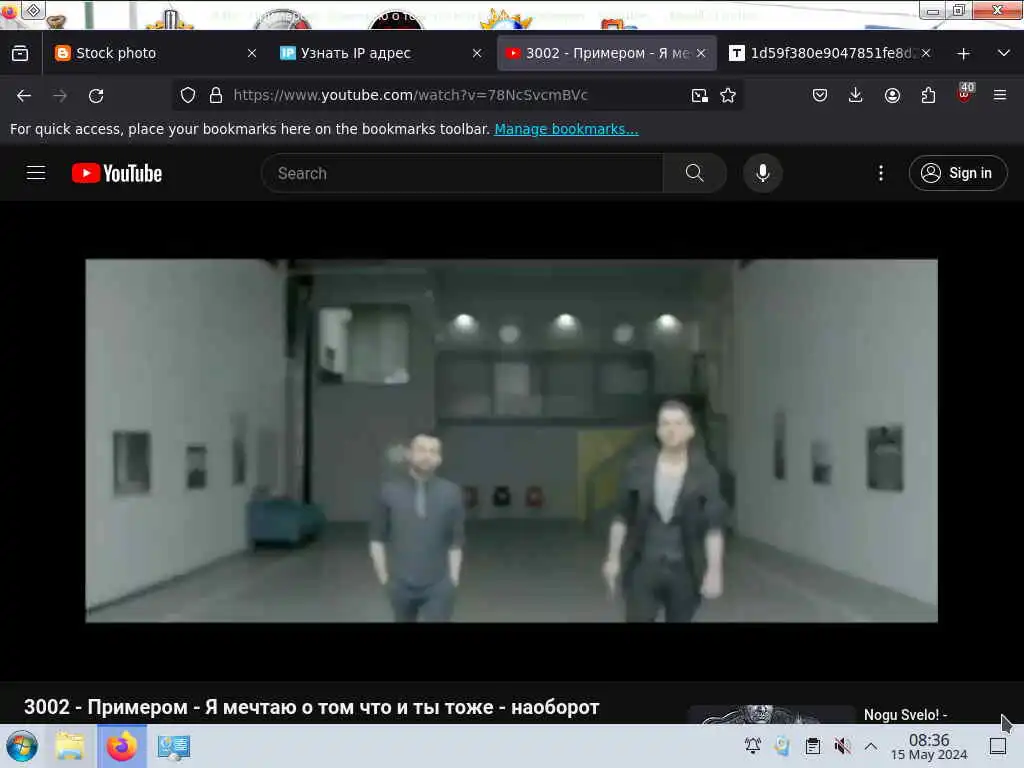This screenshot has width=1024, height=768.
Task: Go back to previous page
Action: pyautogui.click(x=24, y=96)
